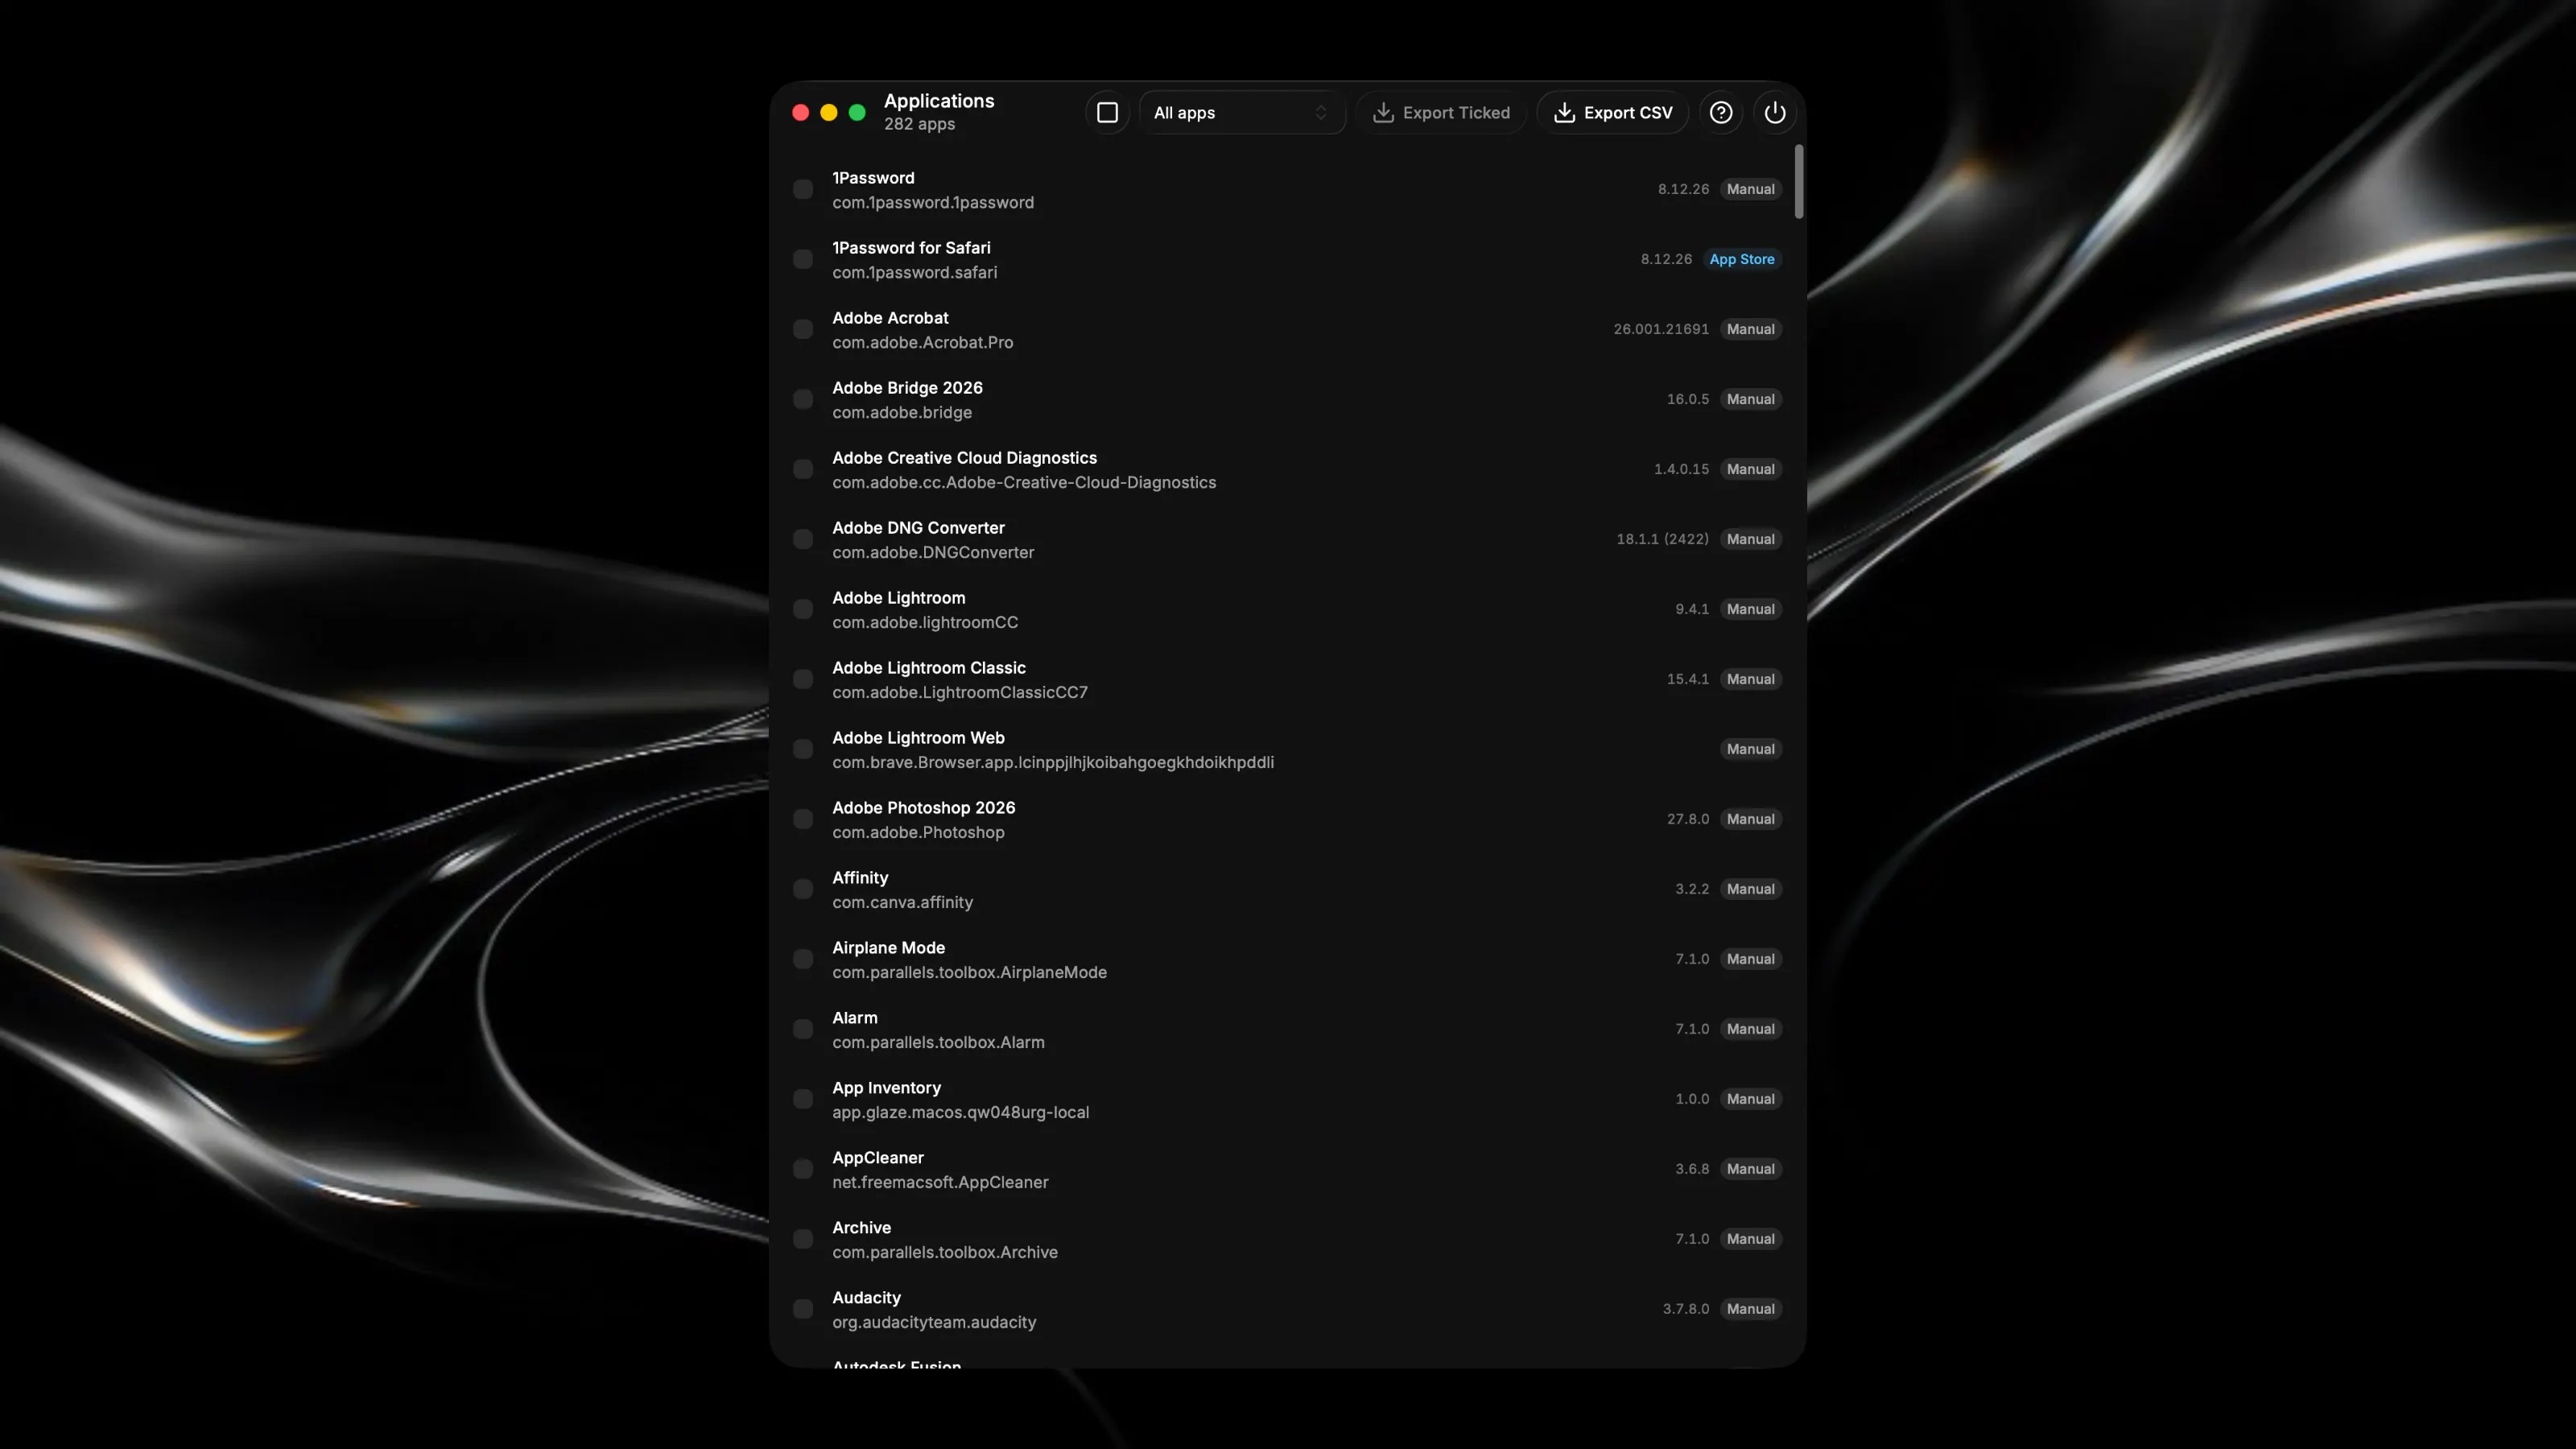Click version 3.7.8.0 for Audacity
This screenshot has height=1449, width=2576.
pos(1685,1309)
